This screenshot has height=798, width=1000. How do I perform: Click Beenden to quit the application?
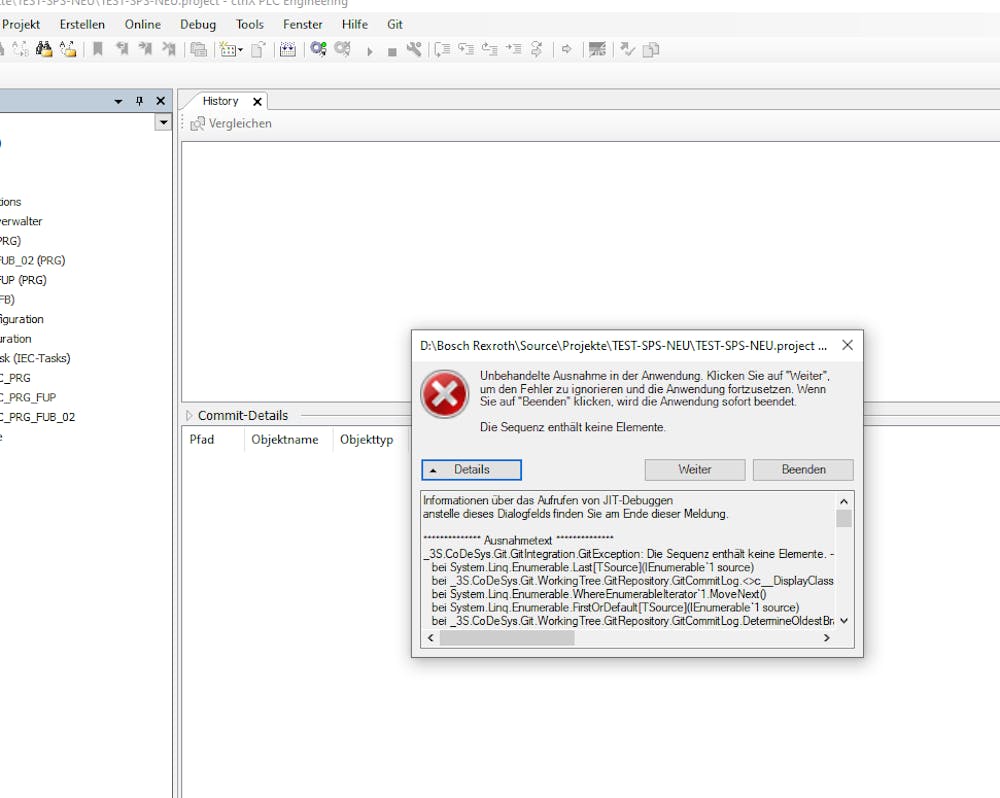805,469
